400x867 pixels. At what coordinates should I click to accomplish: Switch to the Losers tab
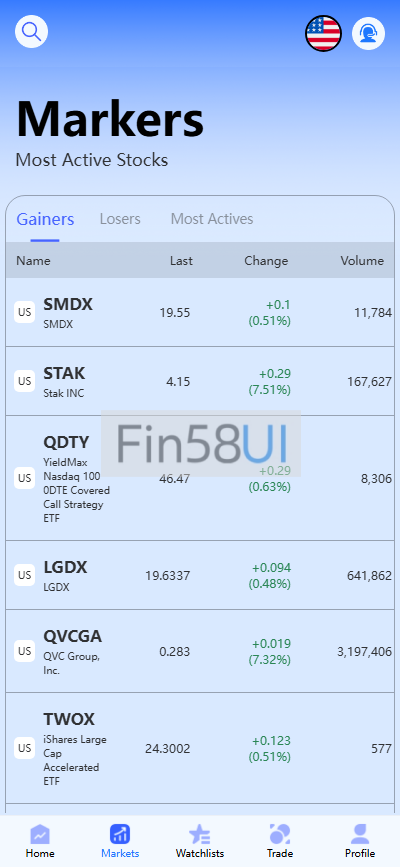pyautogui.click(x=120, y=219)
